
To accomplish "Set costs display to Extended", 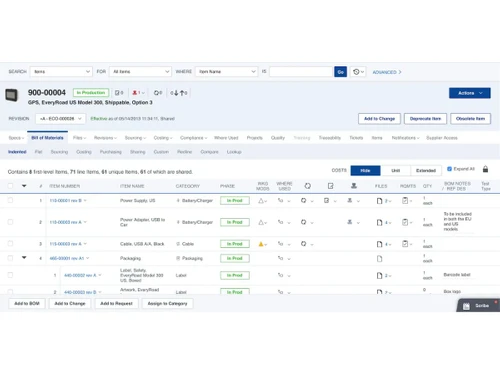I will point(426,170).
